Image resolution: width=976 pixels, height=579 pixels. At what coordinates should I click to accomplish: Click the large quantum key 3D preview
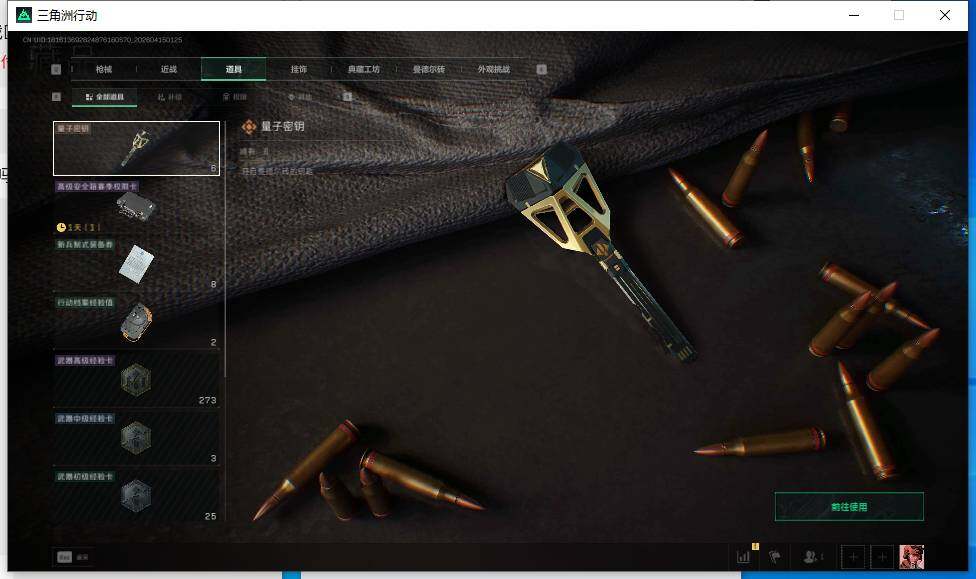point(601,252)
